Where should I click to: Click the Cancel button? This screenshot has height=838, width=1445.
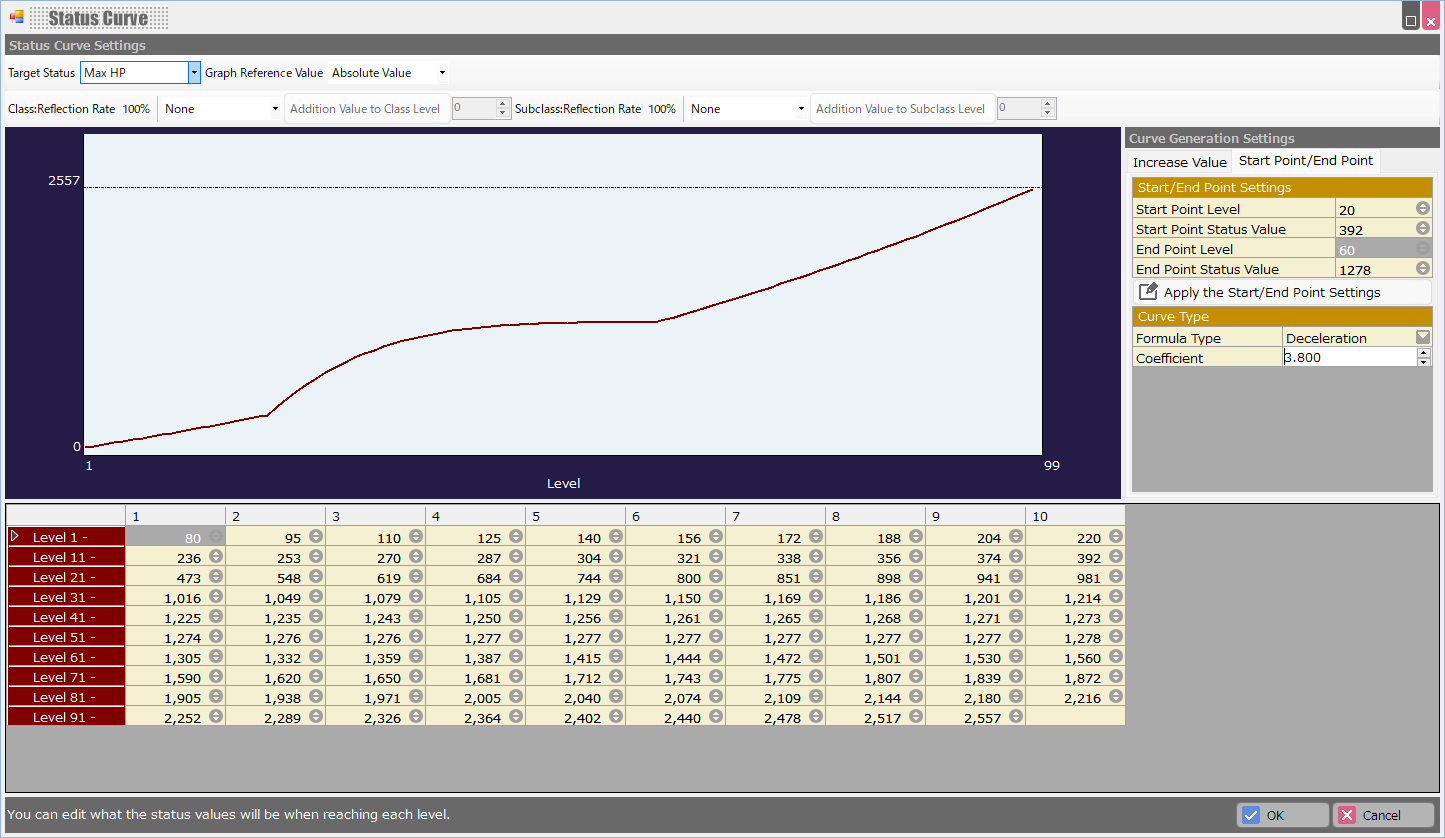pyautogui.click(x=1383, y=815)
